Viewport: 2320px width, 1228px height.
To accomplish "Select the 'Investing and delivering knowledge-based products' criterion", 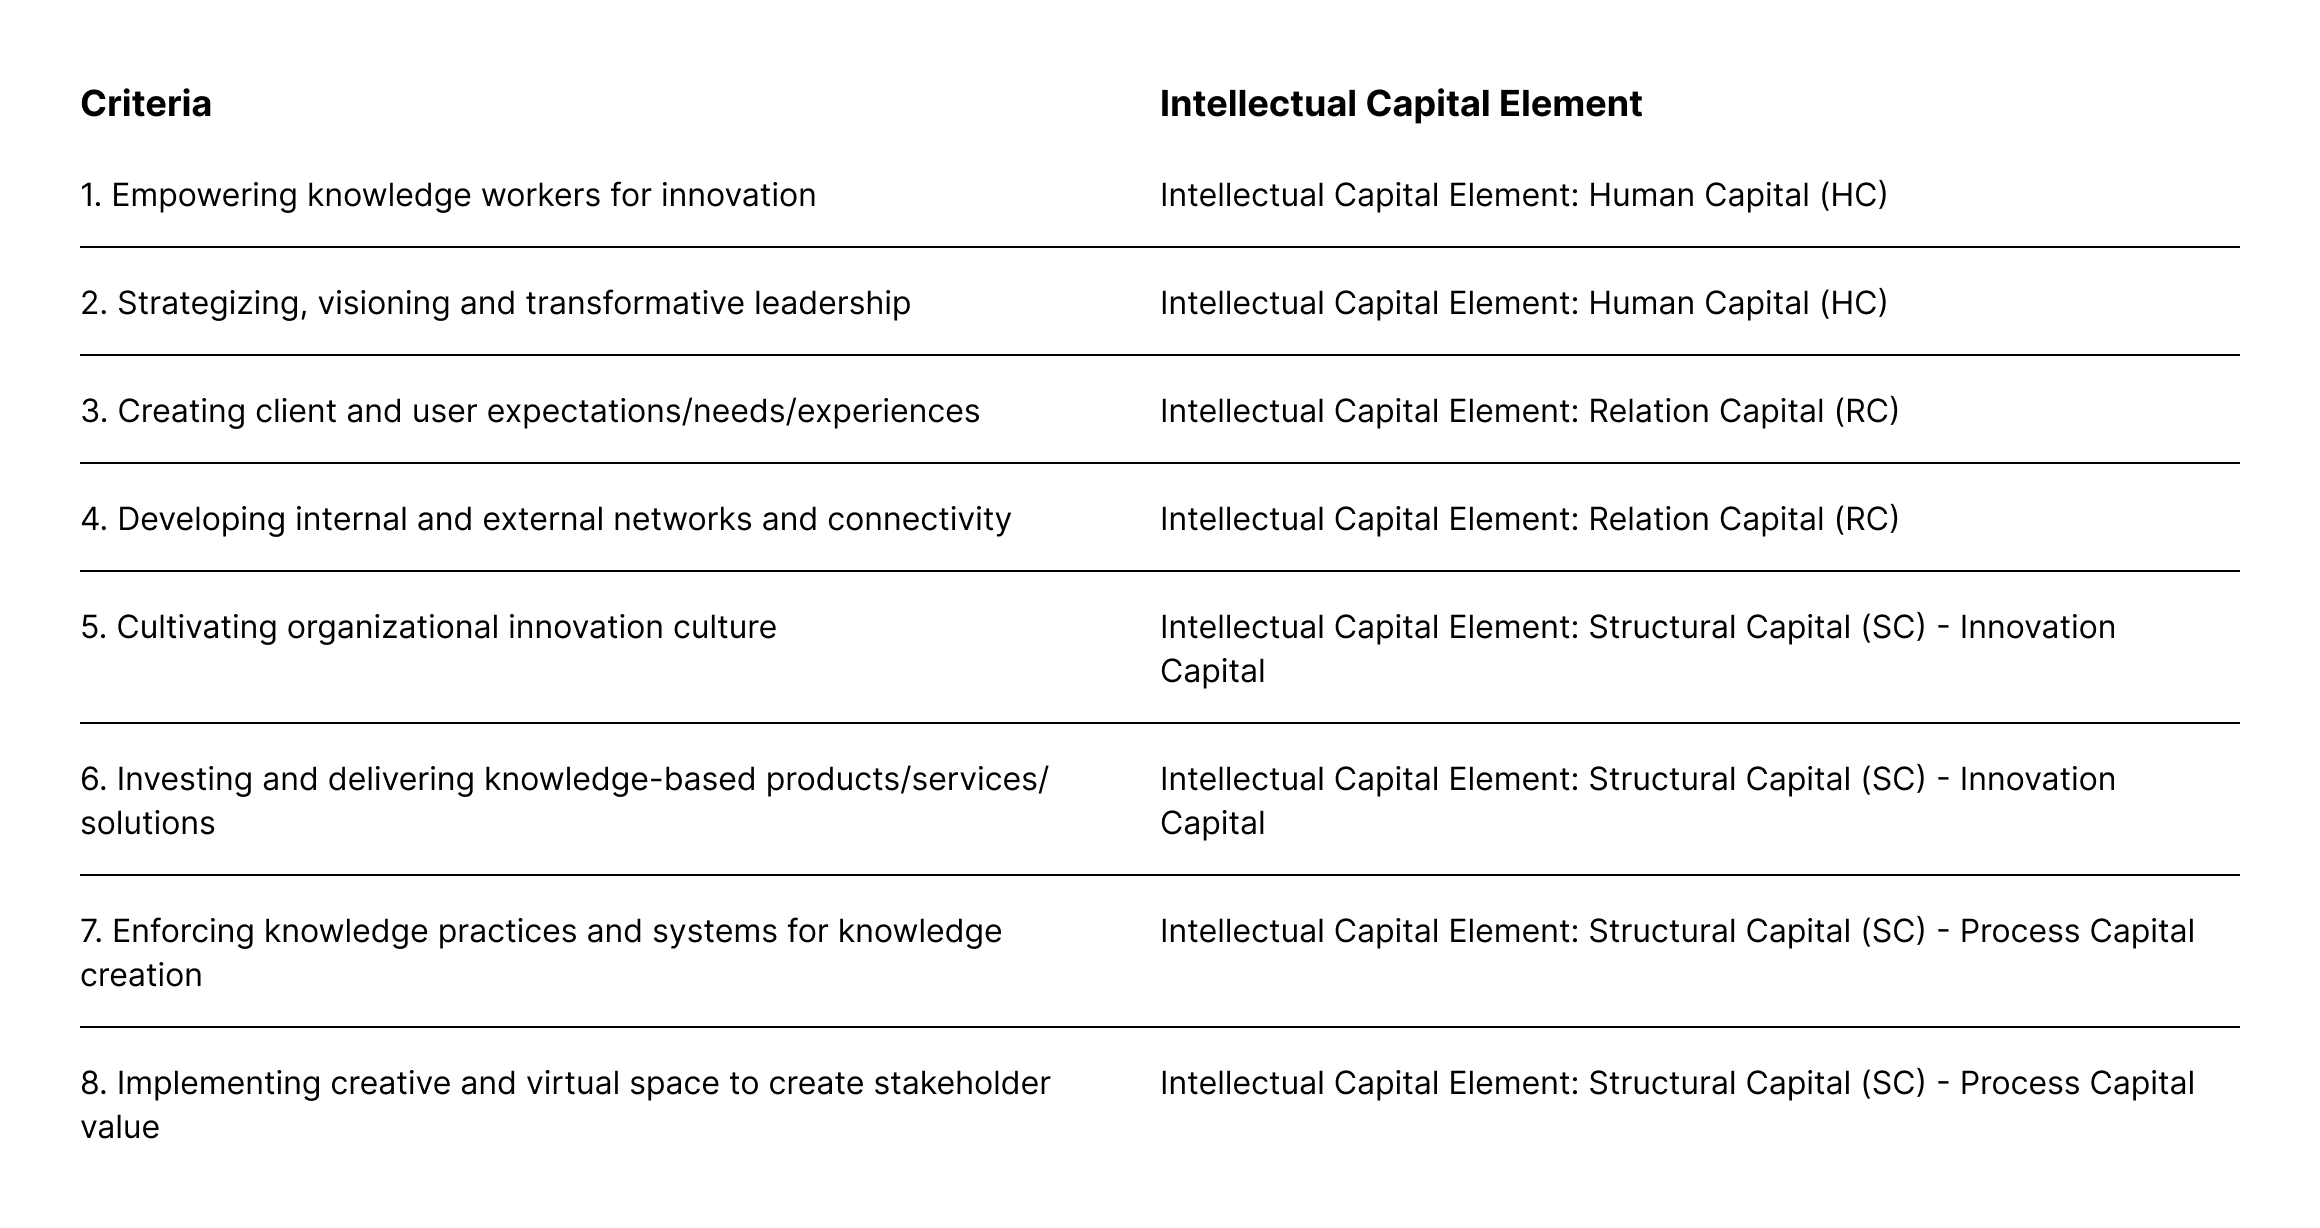I will point(564,800).
